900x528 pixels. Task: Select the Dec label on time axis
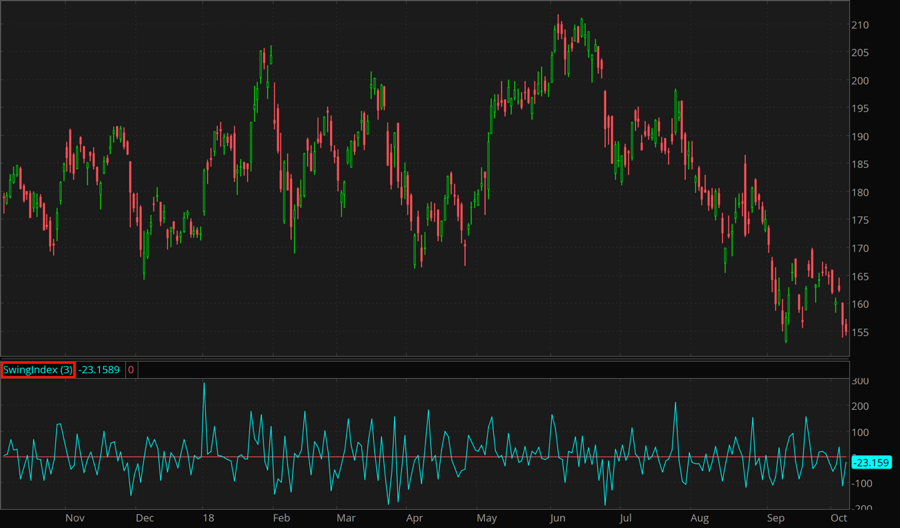tap(144, 519)
